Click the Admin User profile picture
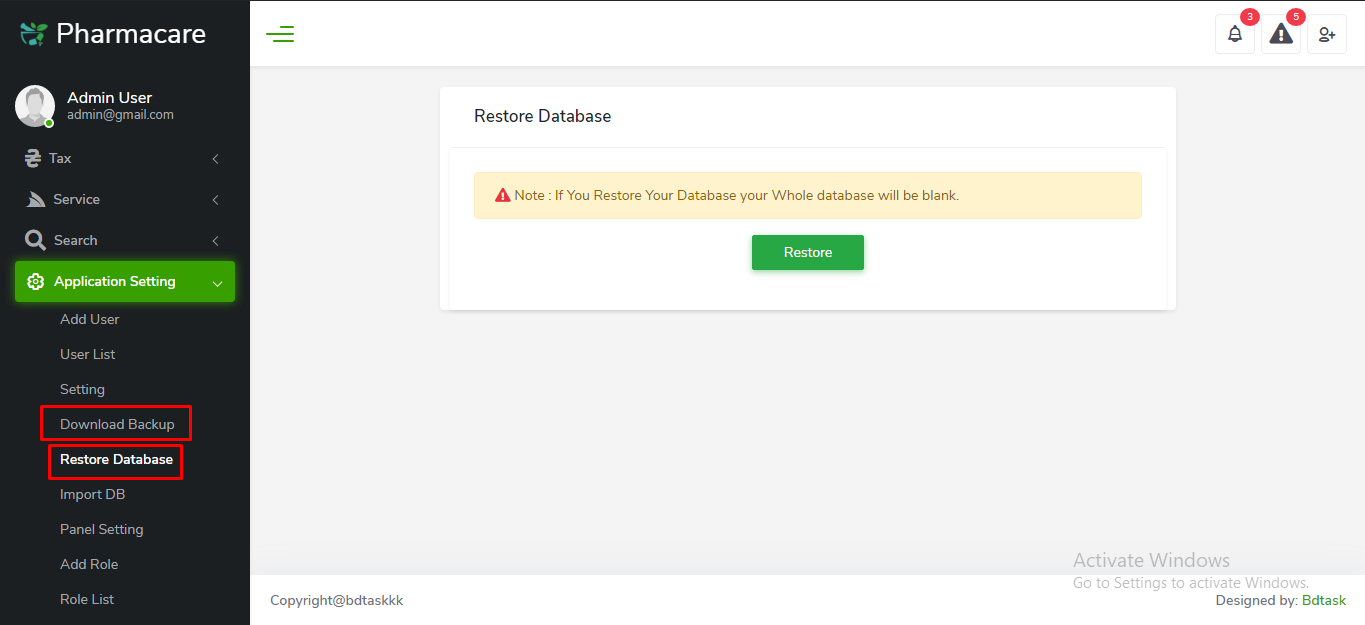 [34, 105]
